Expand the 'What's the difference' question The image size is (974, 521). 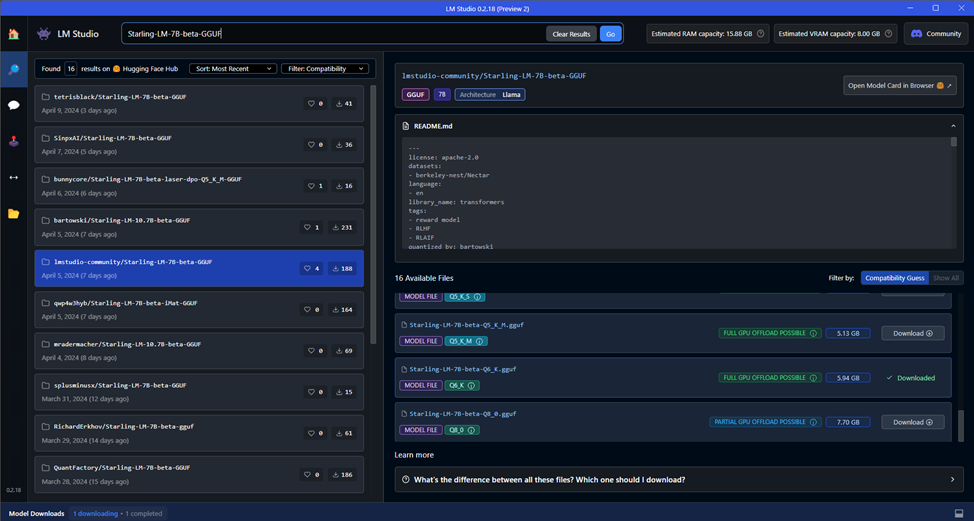(679, 479)
